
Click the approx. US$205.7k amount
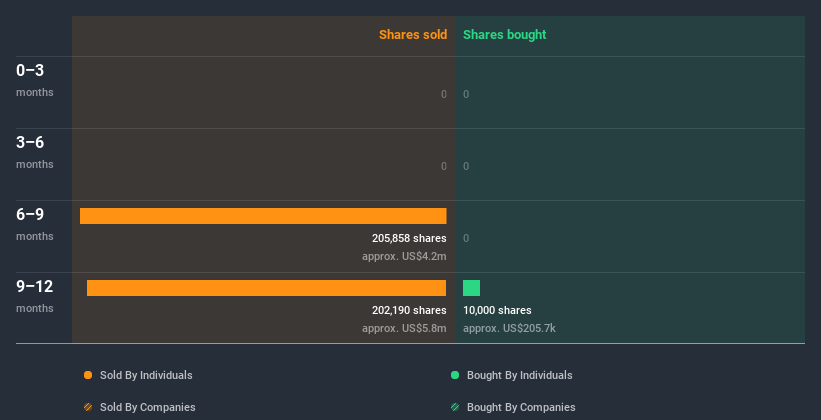click(x=509, y=329)
